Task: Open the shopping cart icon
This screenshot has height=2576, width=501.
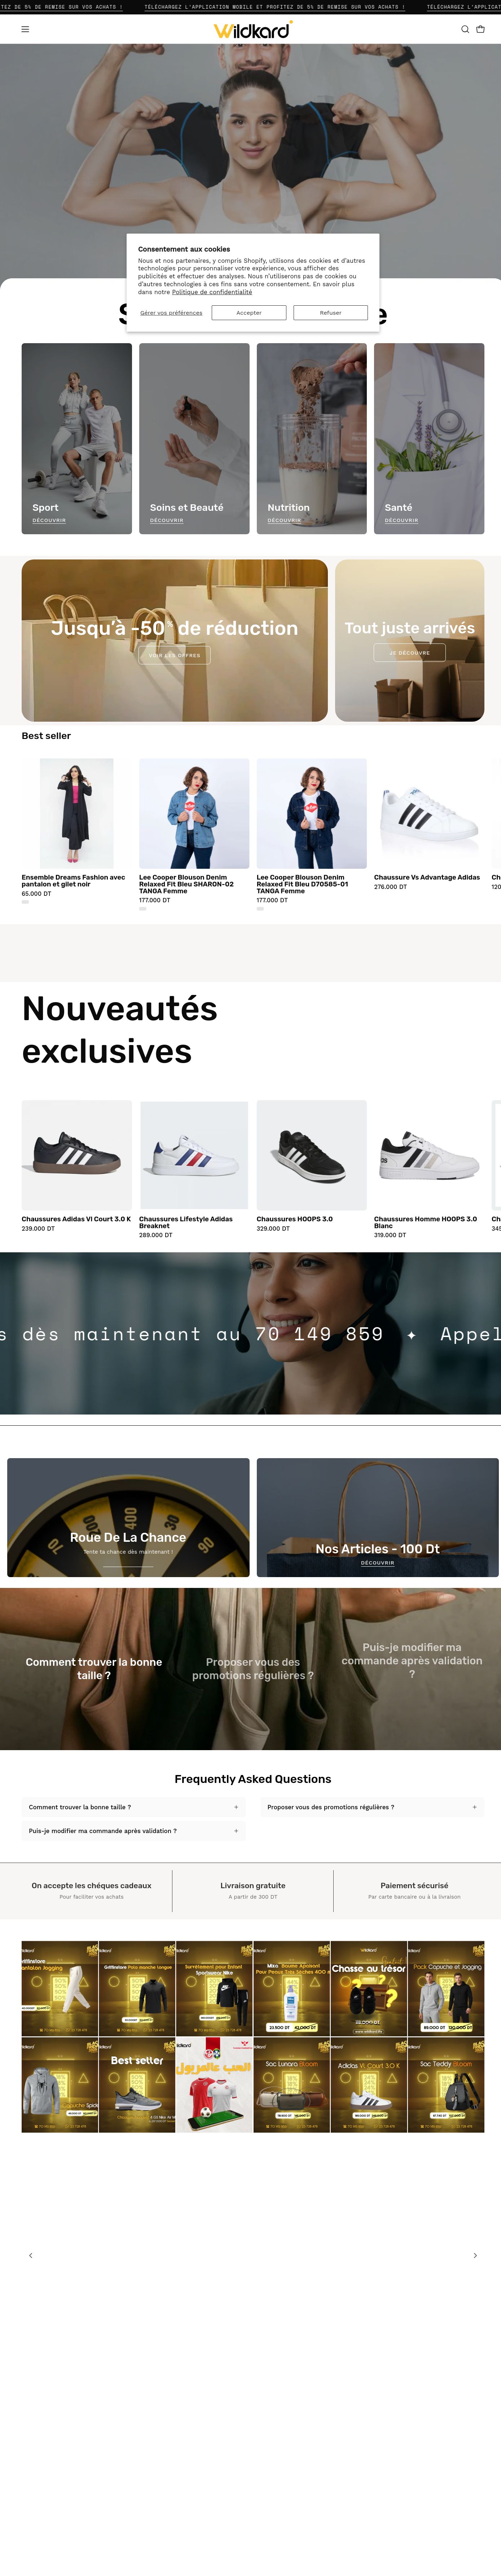Action: [x=480, y=29]
